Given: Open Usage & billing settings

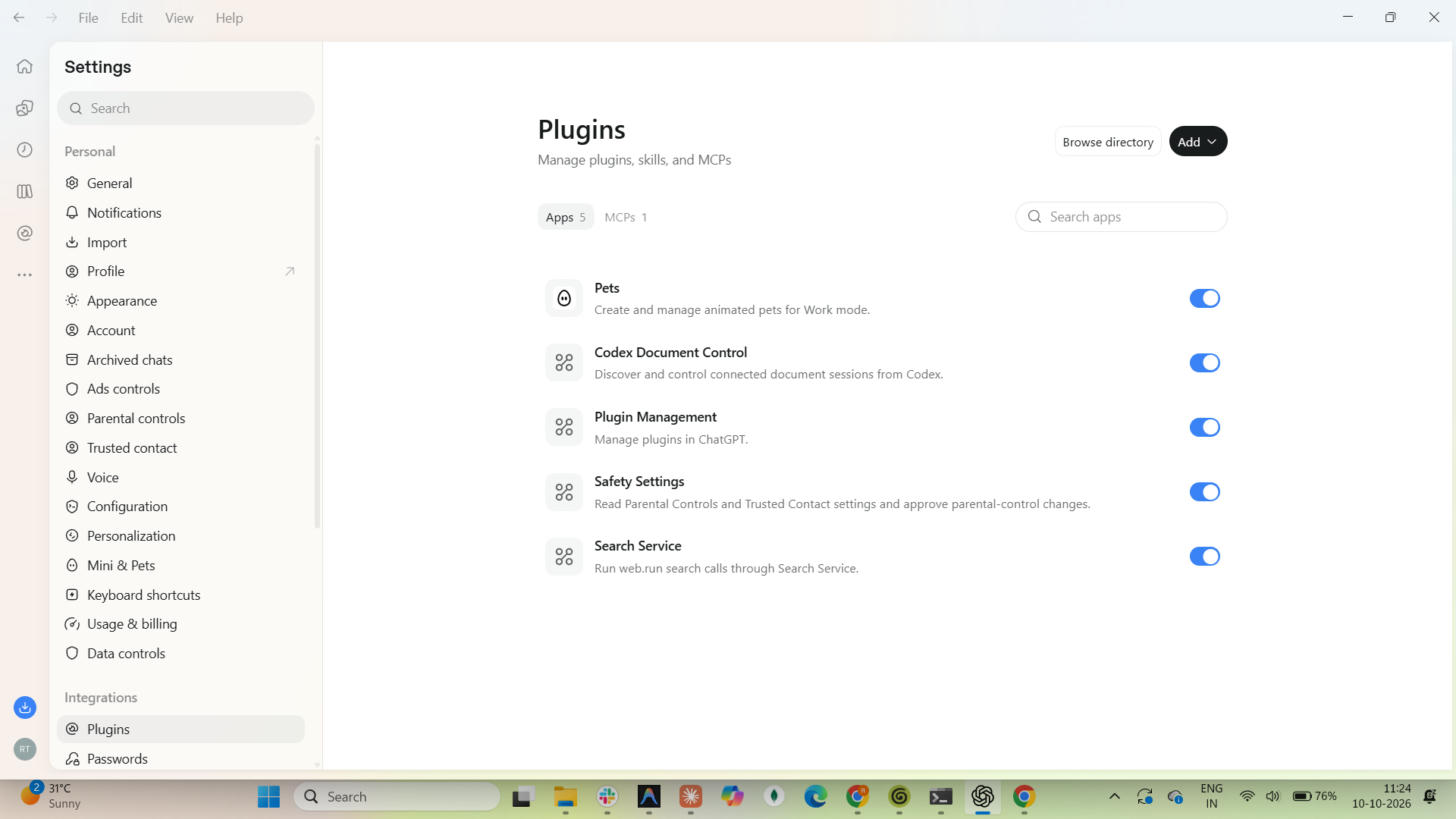Looking at the screenshot, I should [x=180, y=624].
